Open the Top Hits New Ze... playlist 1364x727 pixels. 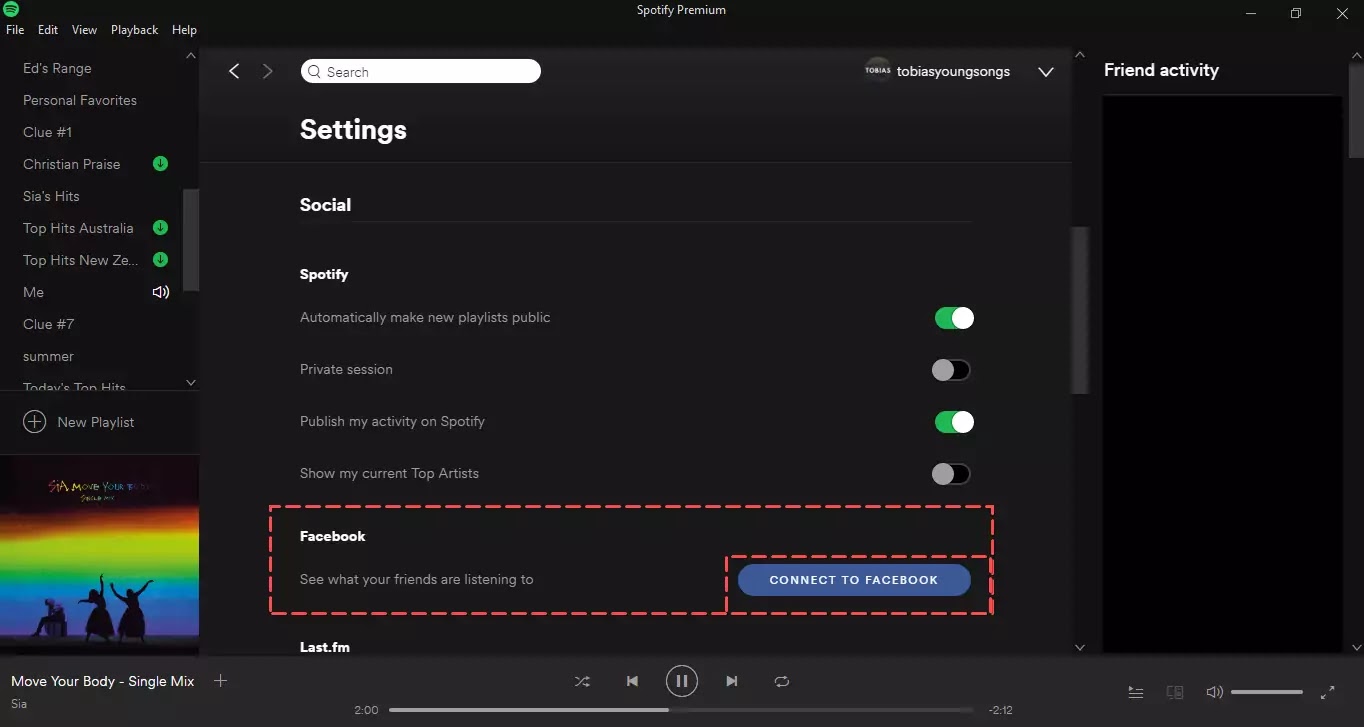(x=78, y=260)
